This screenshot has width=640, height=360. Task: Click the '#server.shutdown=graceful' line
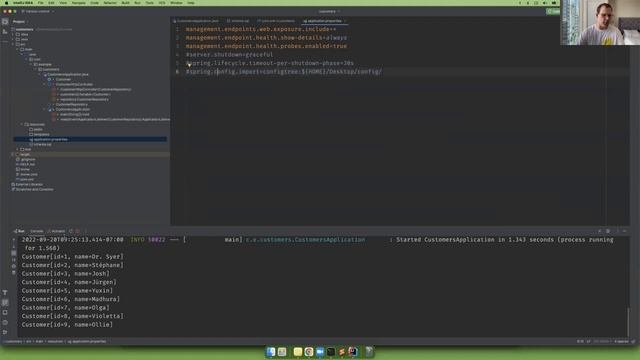(x=229, y=55)
